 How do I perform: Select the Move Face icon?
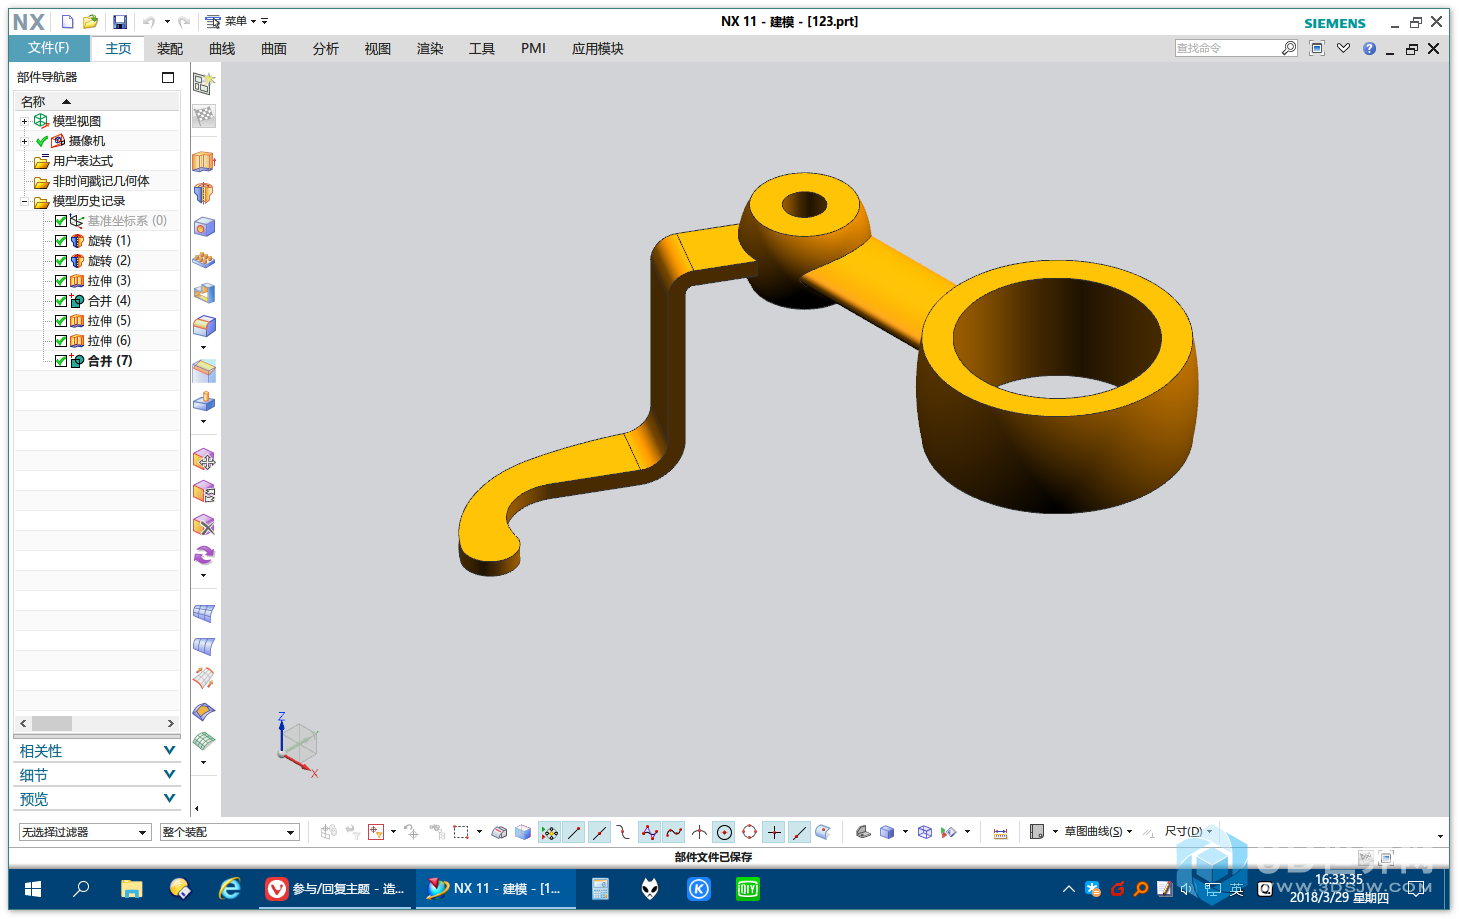pos(204,459)
